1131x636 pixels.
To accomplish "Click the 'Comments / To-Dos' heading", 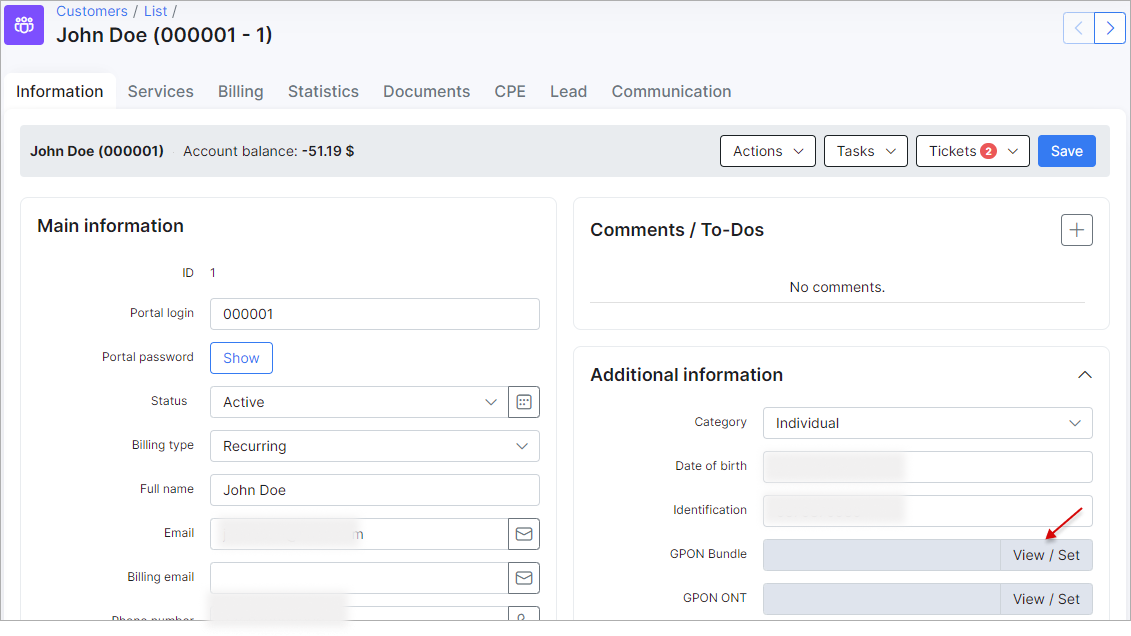I will tap(677, 230).
